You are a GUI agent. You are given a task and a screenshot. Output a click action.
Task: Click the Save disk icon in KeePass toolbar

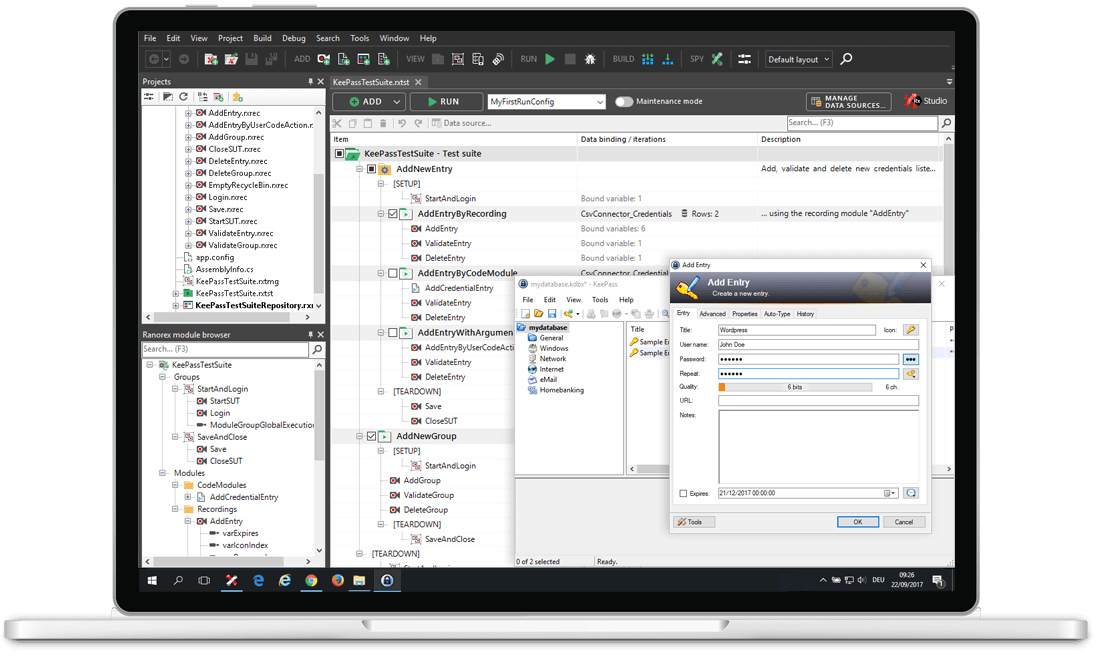(552, 314)
